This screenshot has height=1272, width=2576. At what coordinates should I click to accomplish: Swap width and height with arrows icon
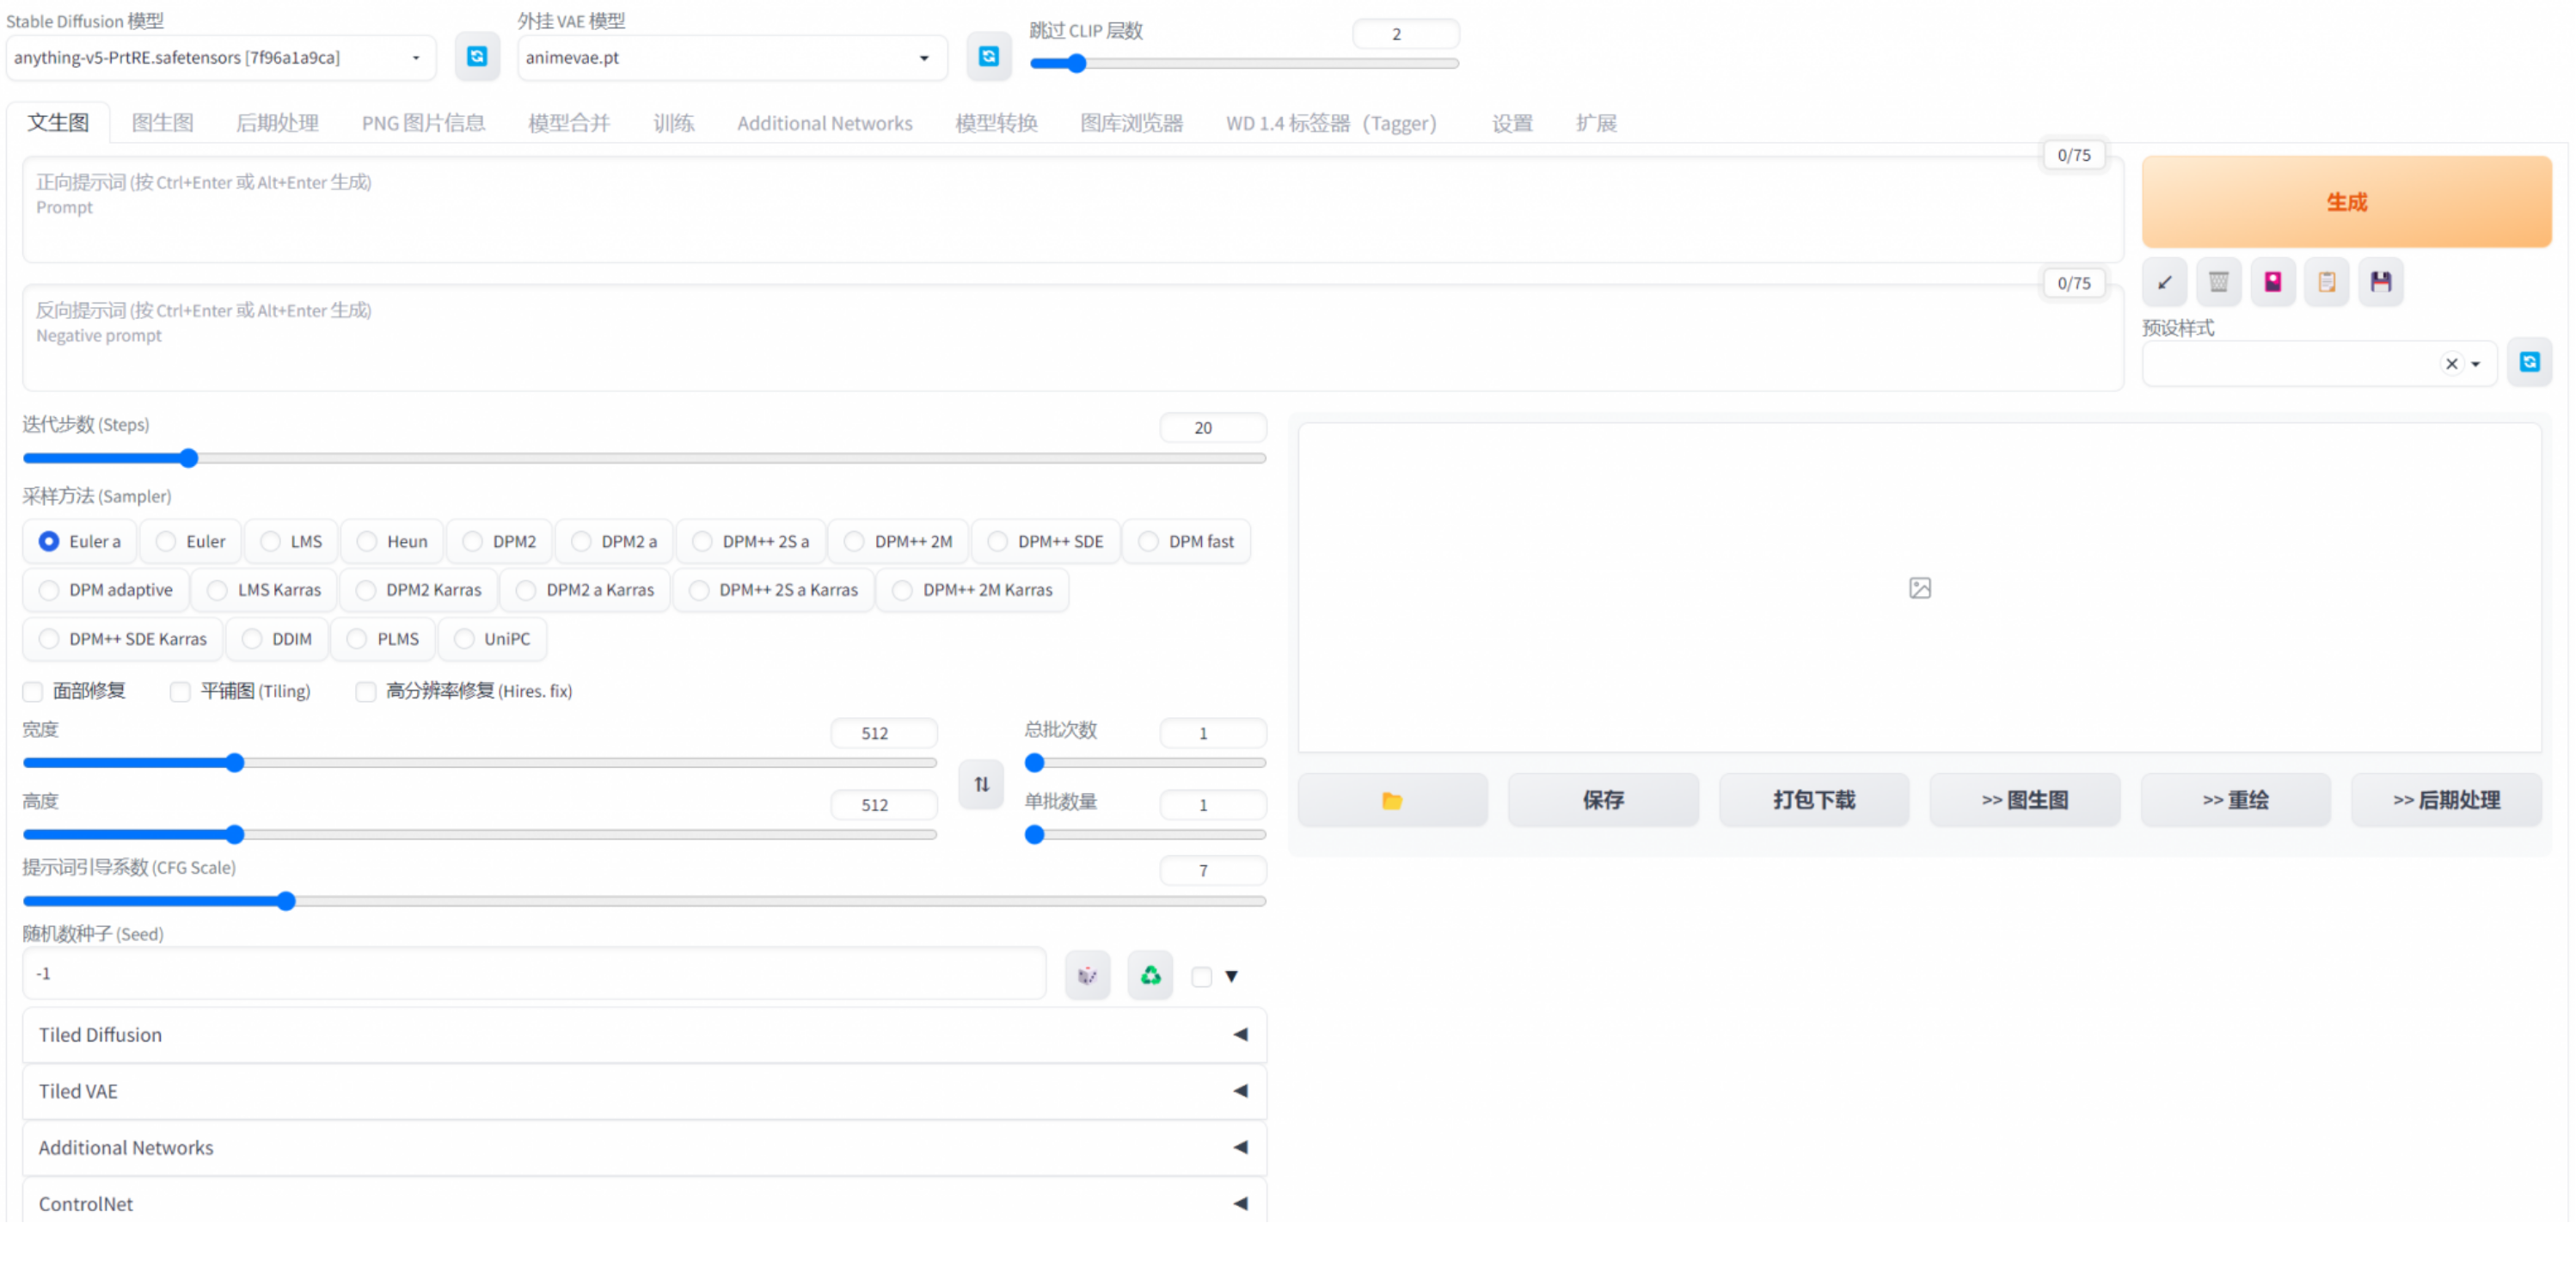tap(981, 784)
